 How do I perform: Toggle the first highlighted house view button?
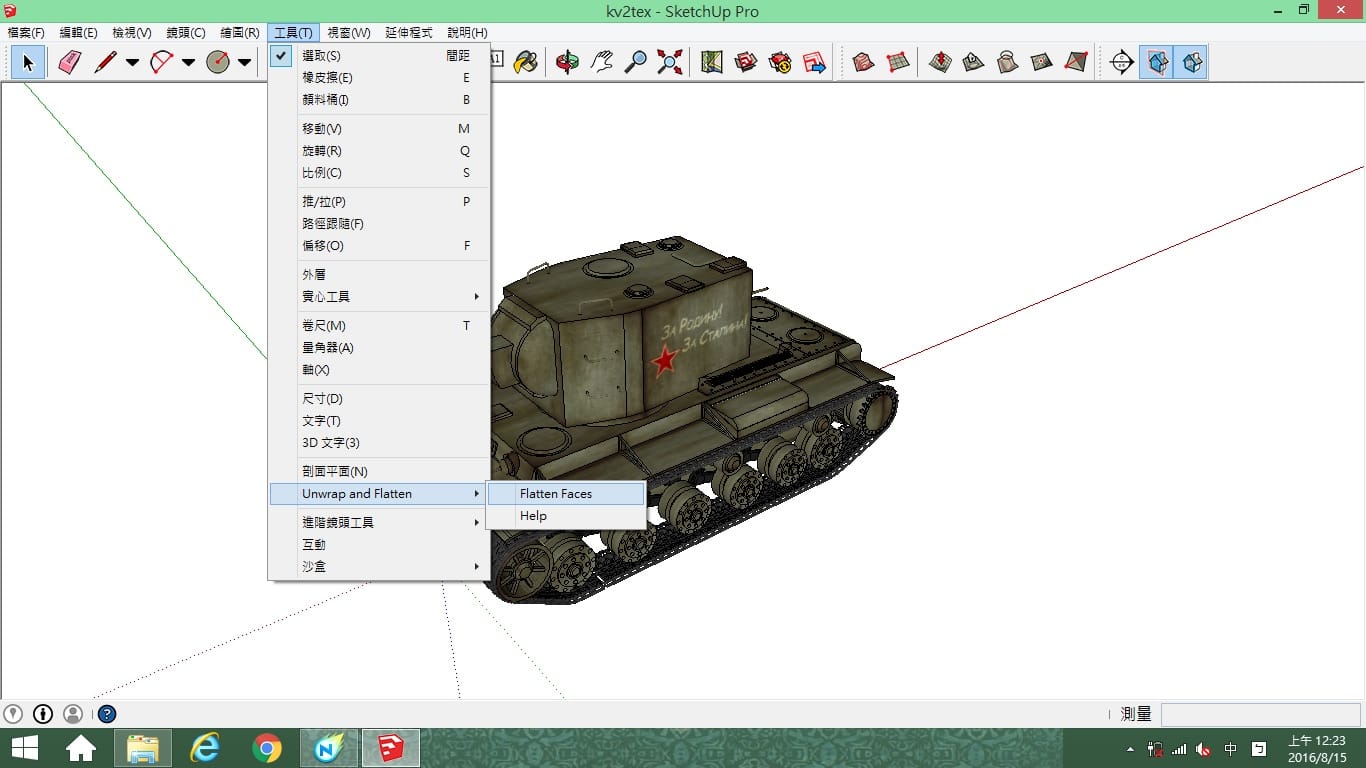[1157, 62]
